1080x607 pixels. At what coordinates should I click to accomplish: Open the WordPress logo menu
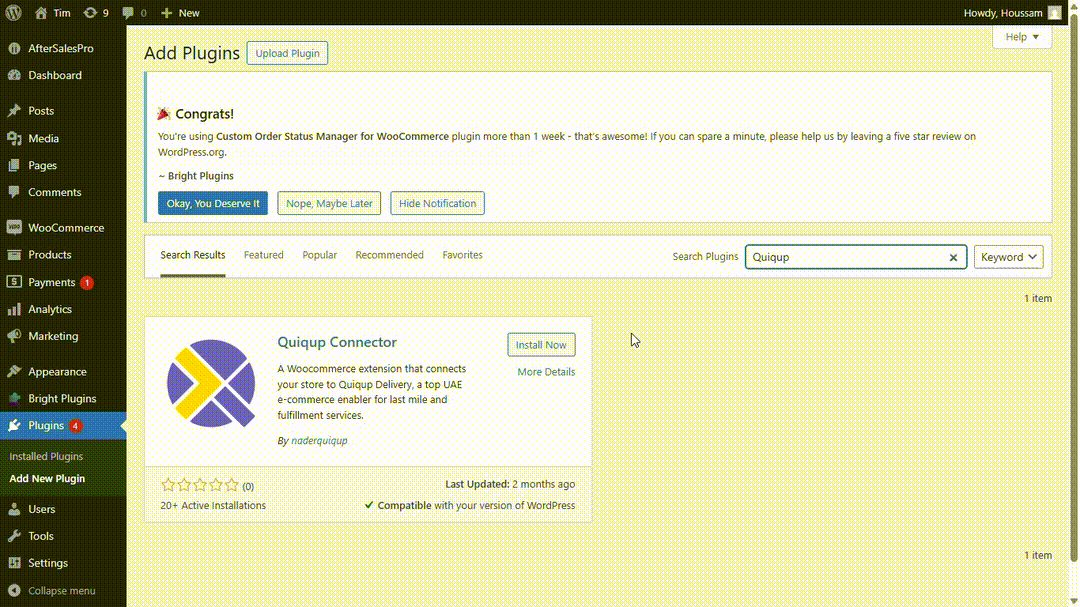14,12
